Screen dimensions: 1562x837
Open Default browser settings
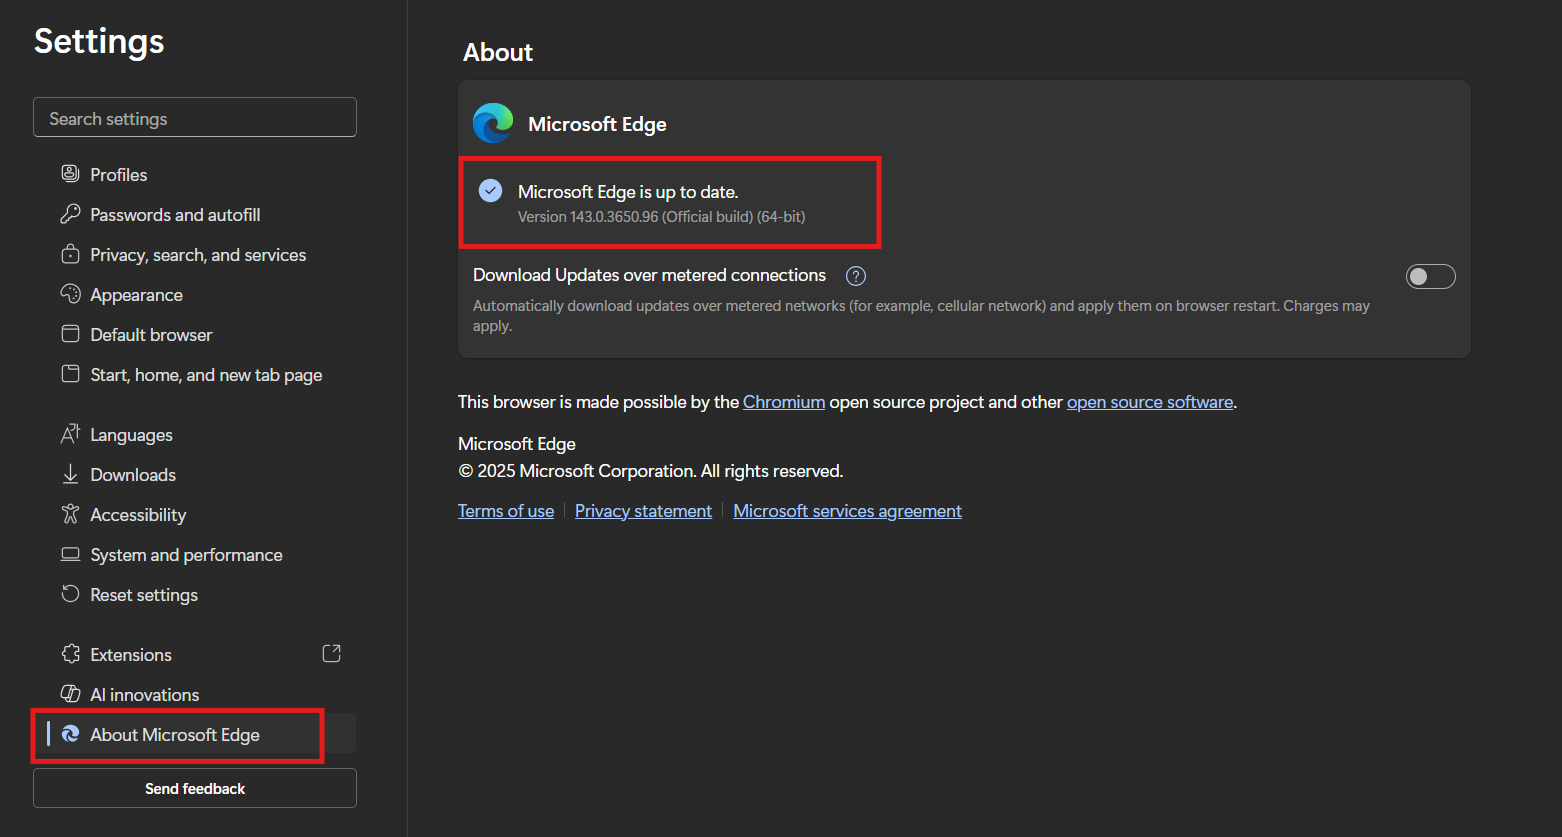[151, 335]
